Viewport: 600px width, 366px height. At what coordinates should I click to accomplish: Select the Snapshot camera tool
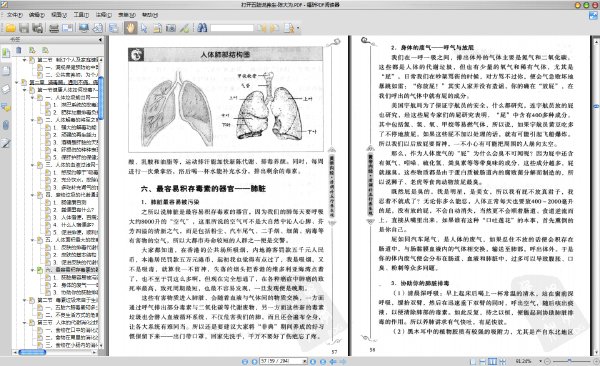coord(170,28)
